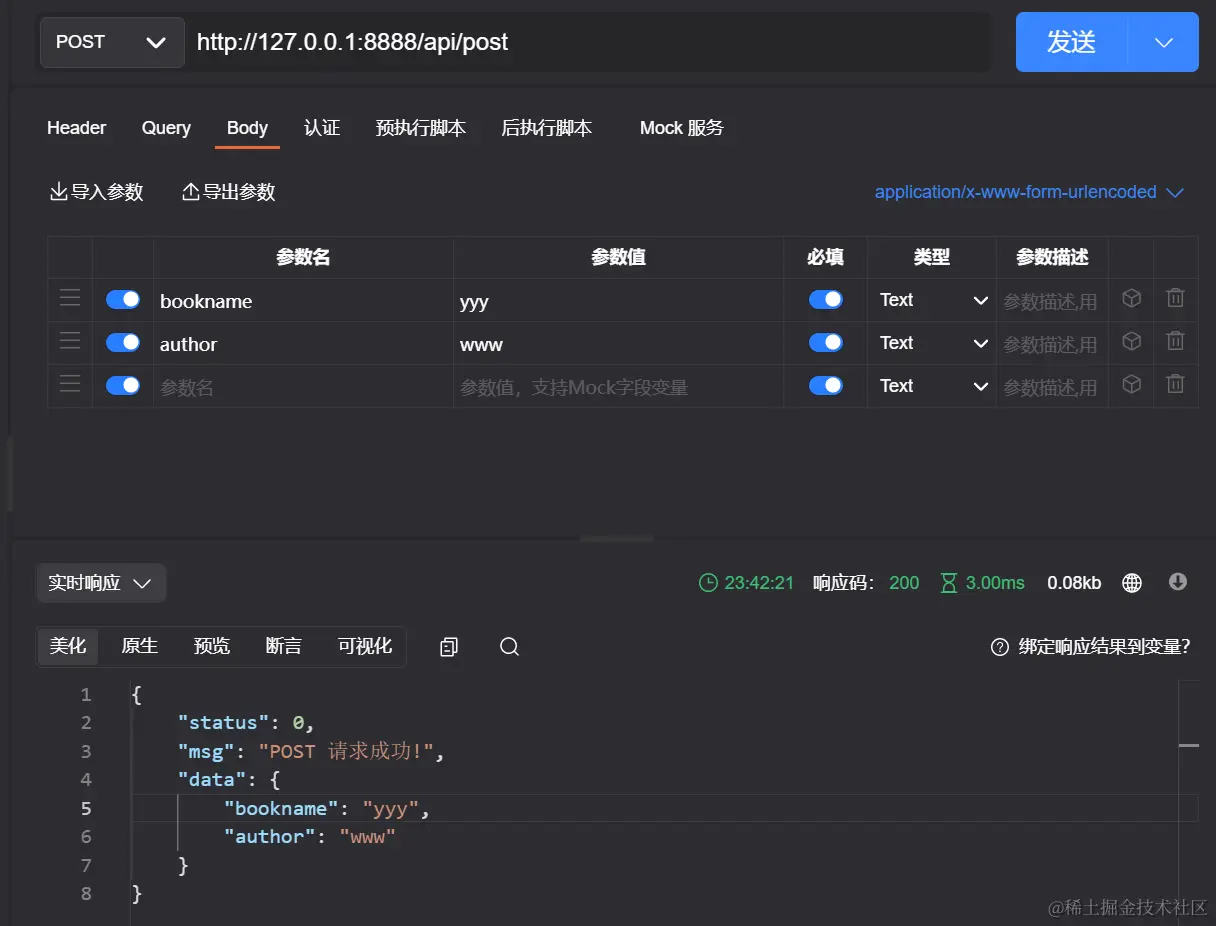Click the clock icon next to 23:42:21
This screenshot has width=1216, height=926.
[708, 583]
